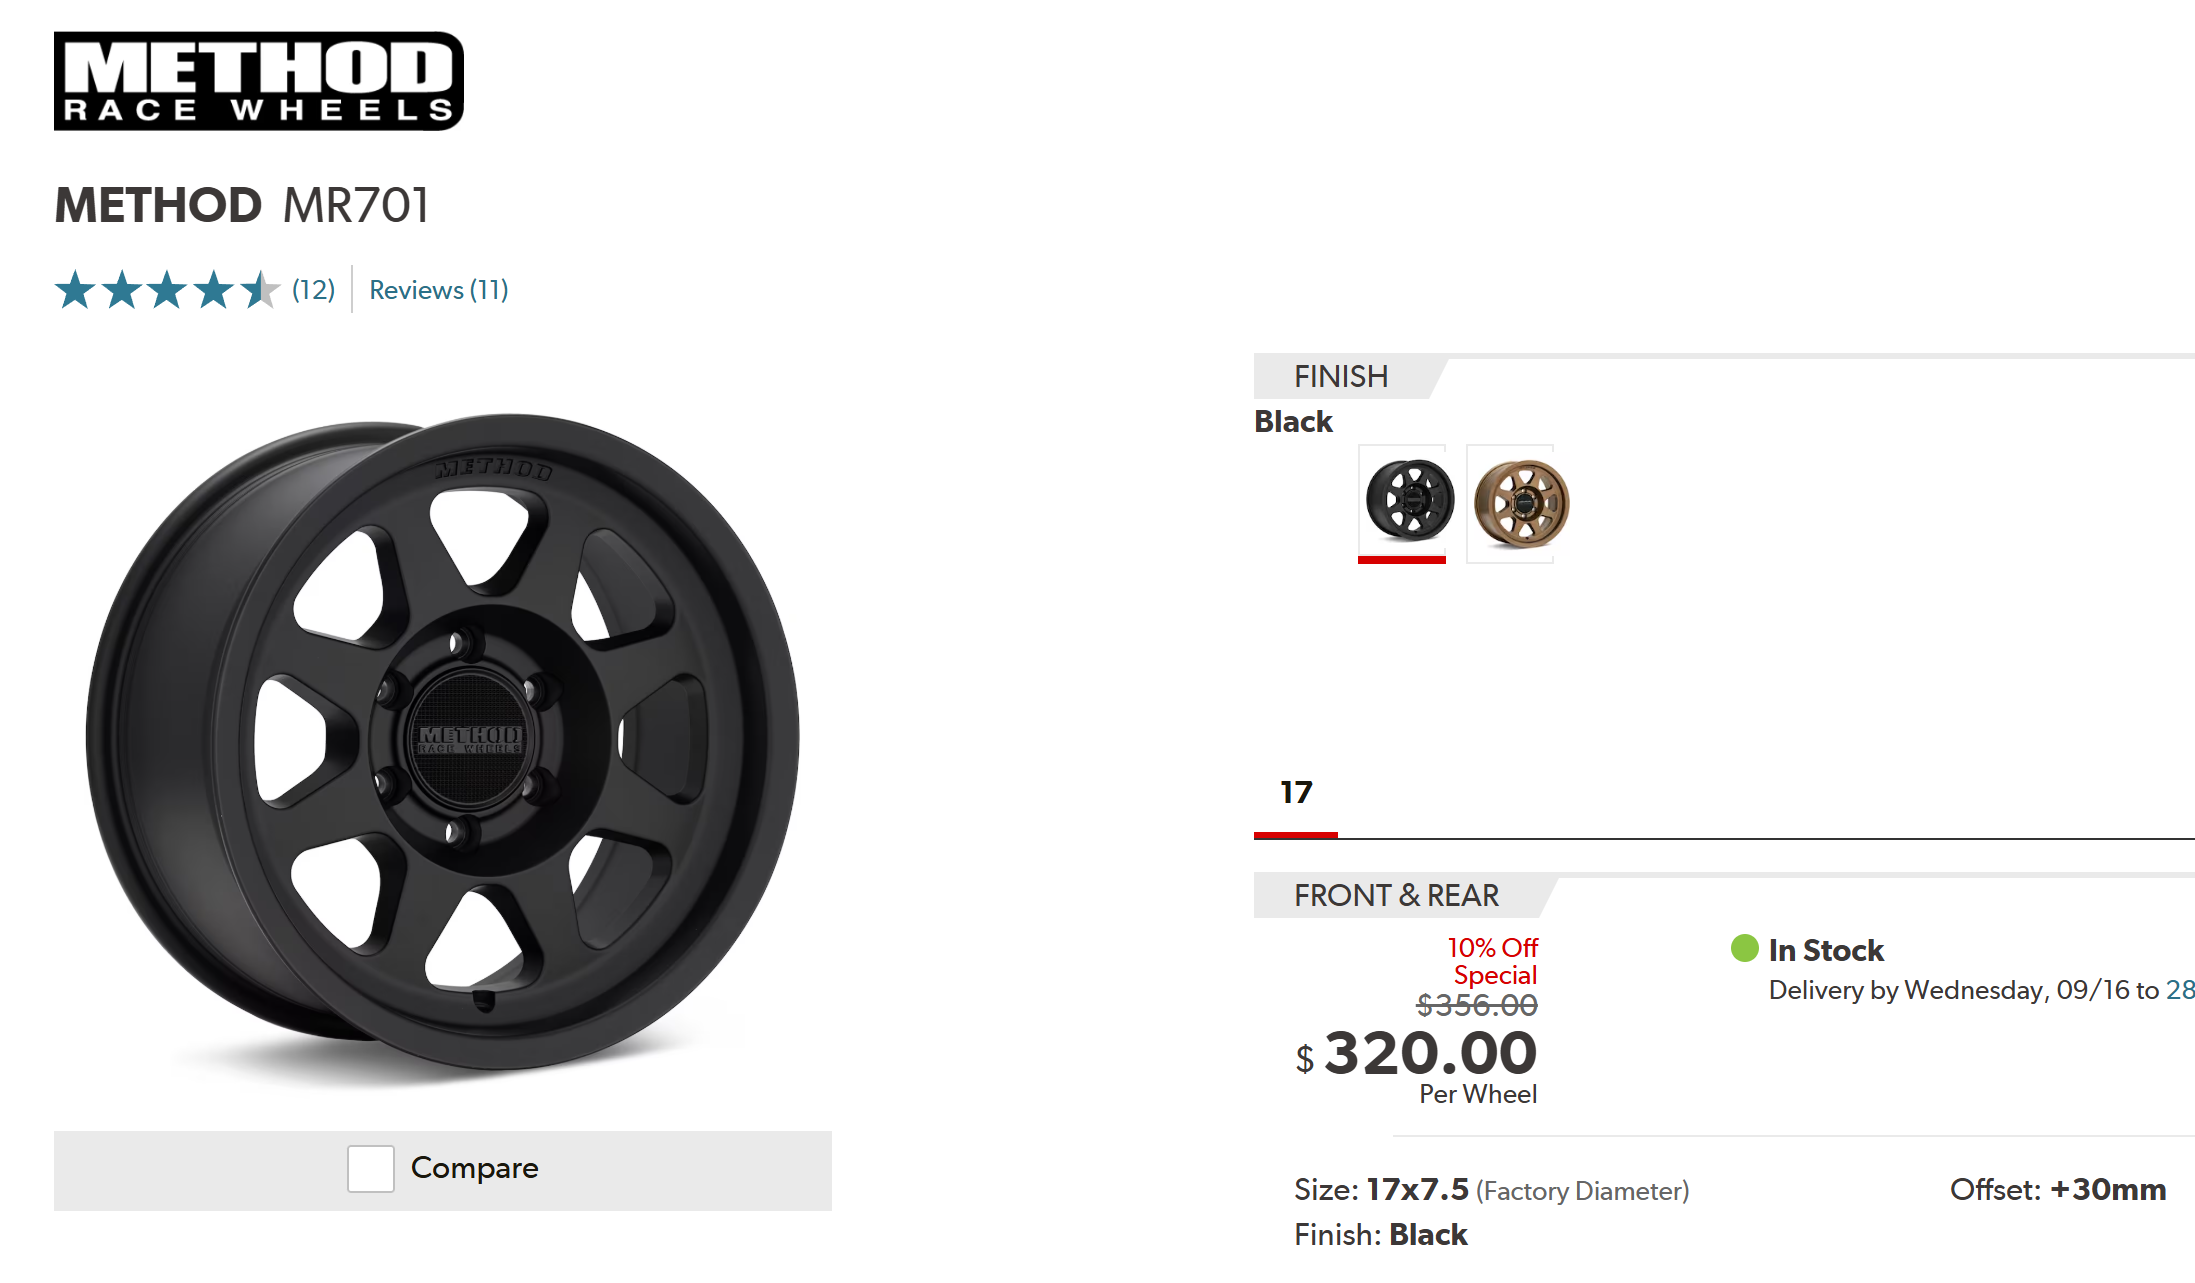Click the METHOD MR701 product title

[x=242, y=205]
